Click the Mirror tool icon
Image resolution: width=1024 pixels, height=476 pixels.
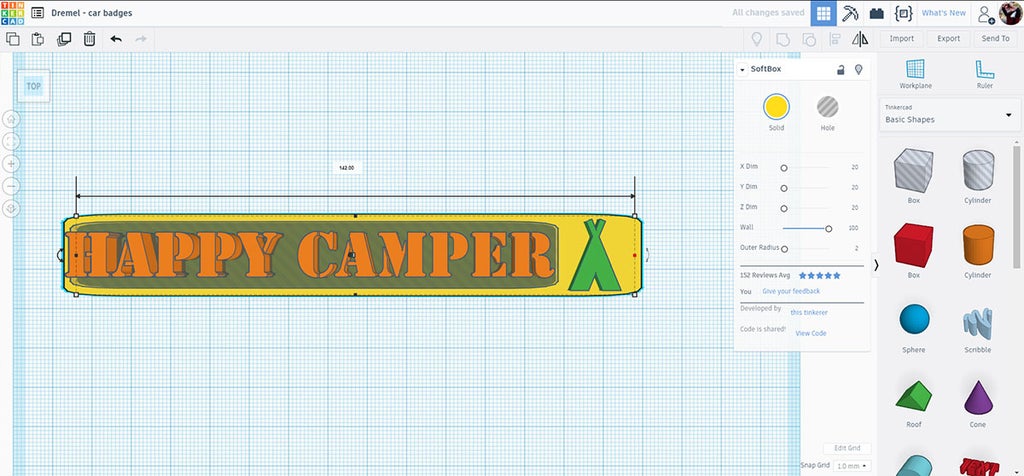pos(860,39)
